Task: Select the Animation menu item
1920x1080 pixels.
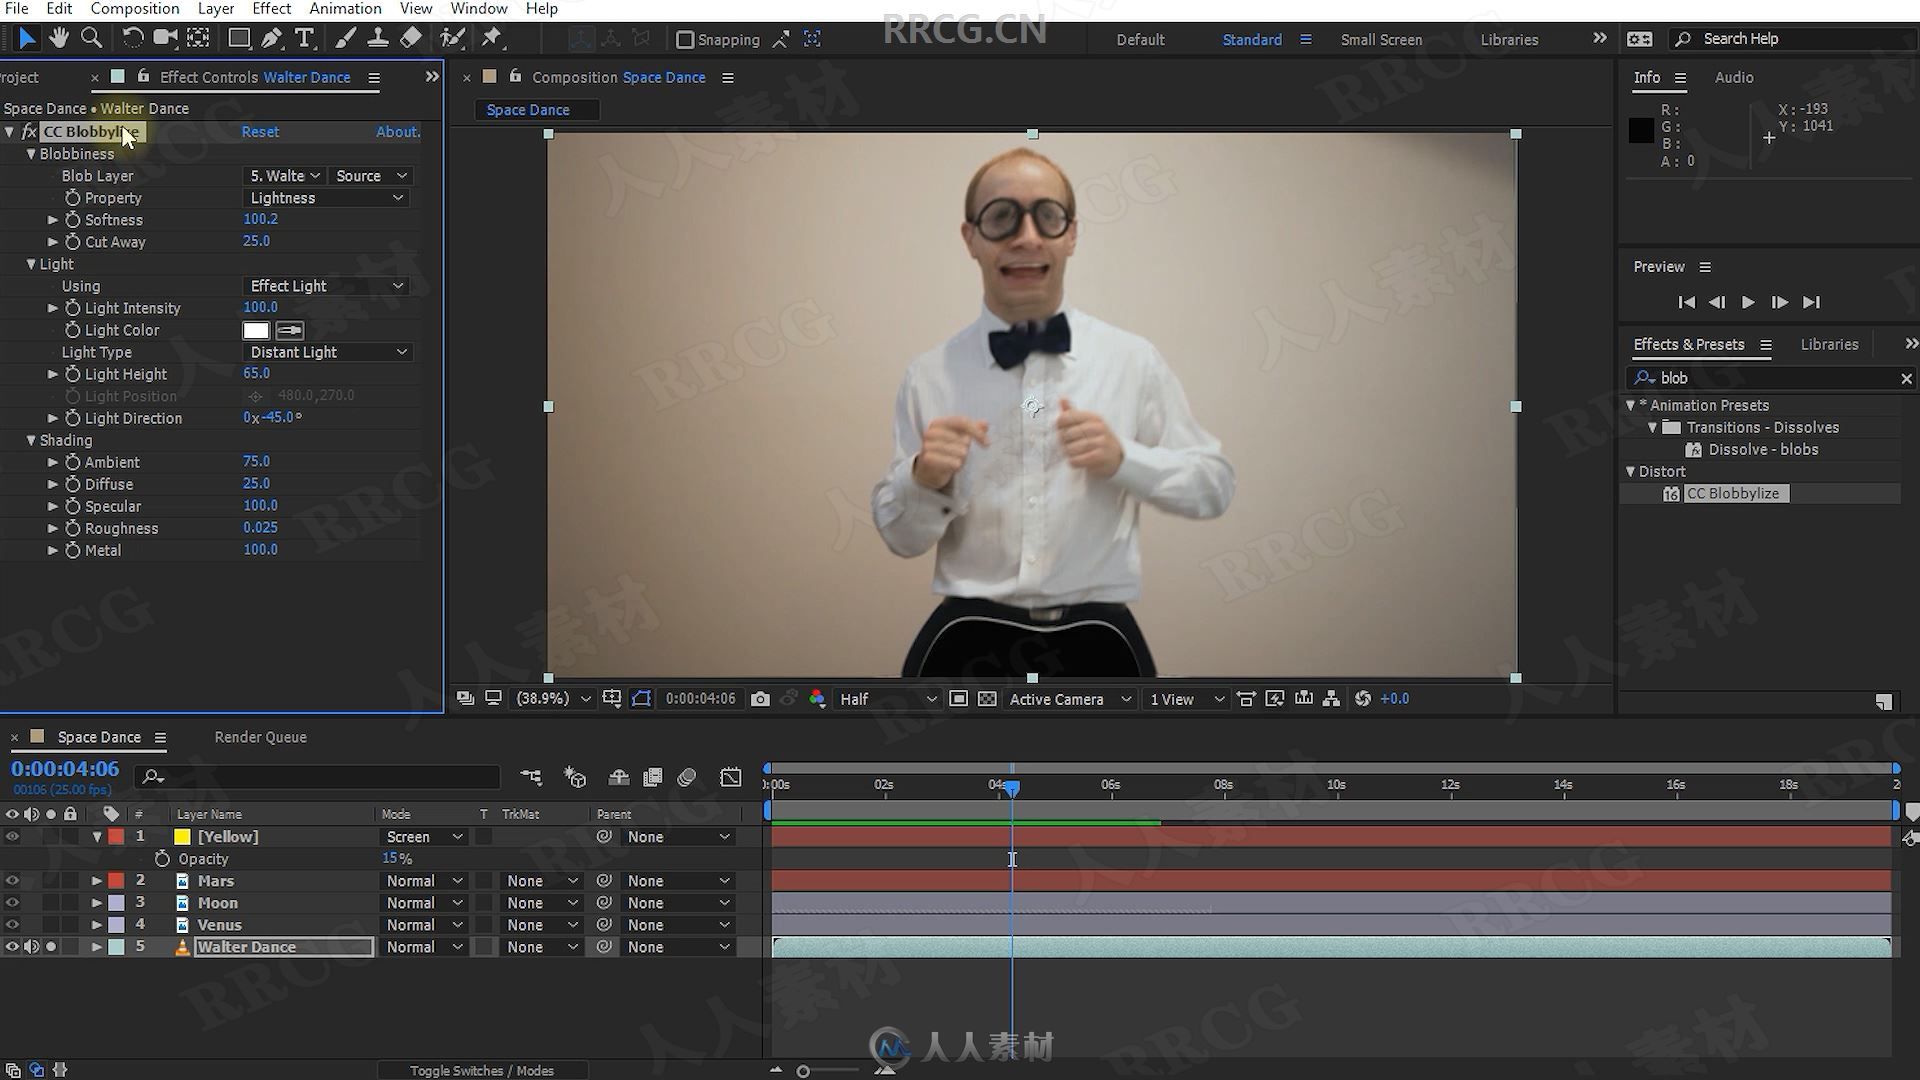Action: pyautogui.click(x=344, y=9)
